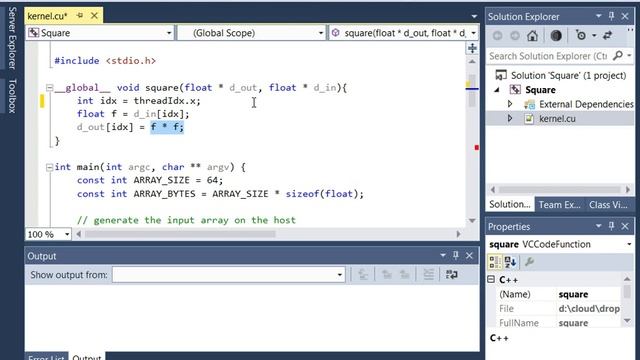Click Go to Previous Message icon in Output
Viewport: 640px width, 360px height.
pyautogui.click(x=387, y=275)
